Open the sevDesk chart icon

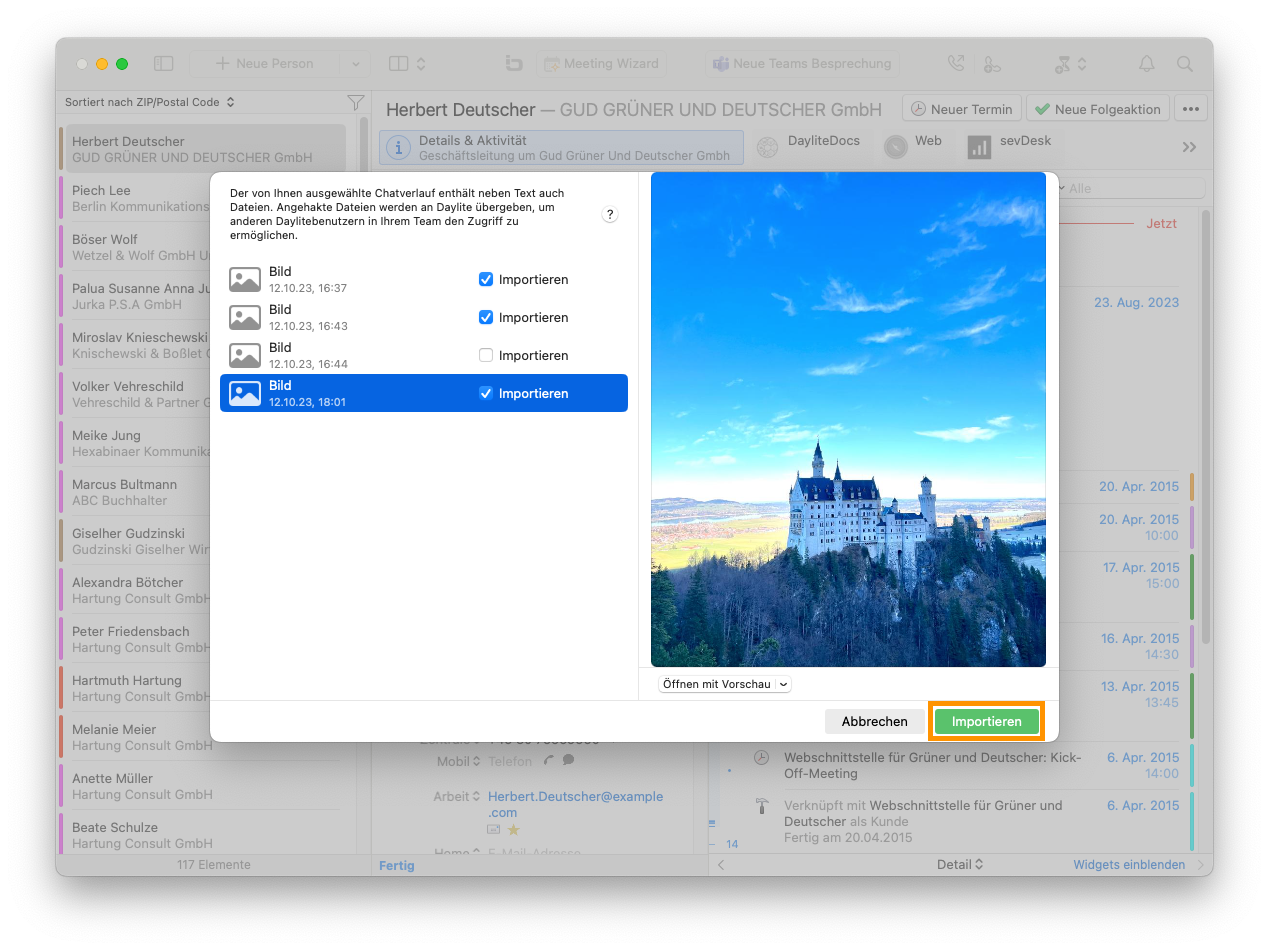coord(979,147)
